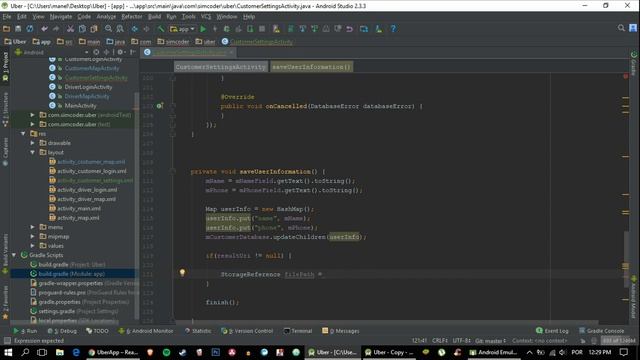Click the Copy toolbar icon
Viewport: 640px width, 360px height.
(82, 29)
